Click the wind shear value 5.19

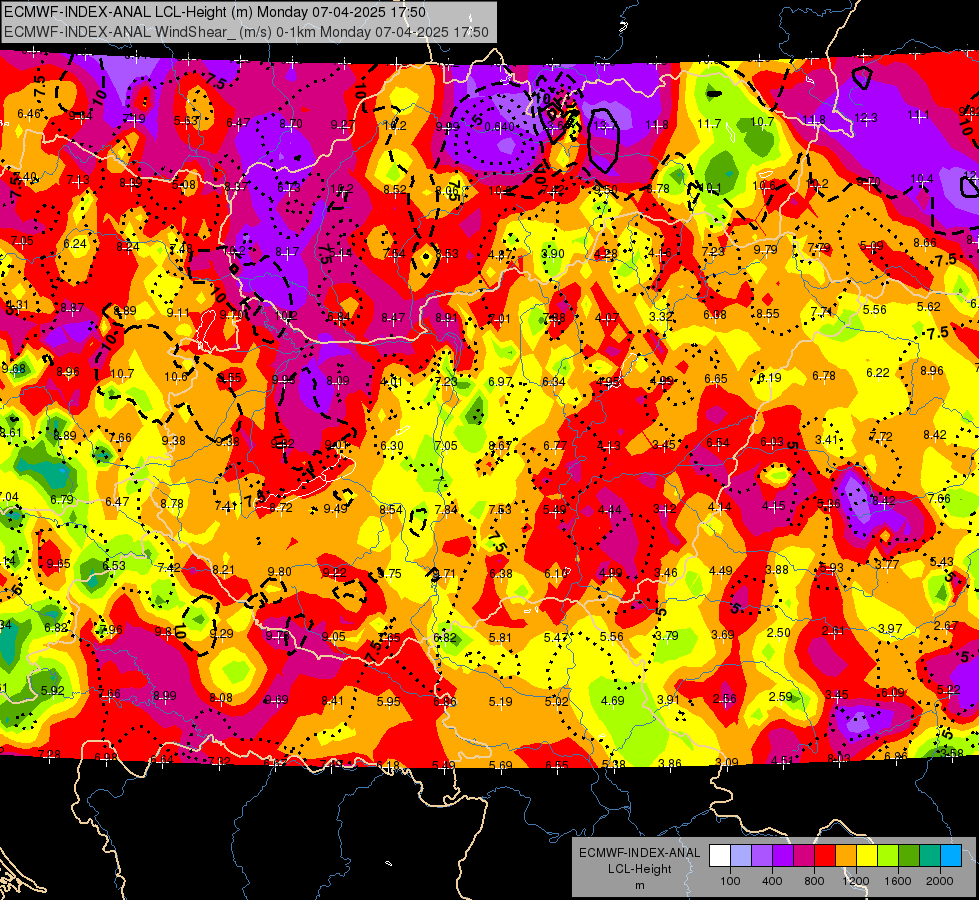point(500,701)
